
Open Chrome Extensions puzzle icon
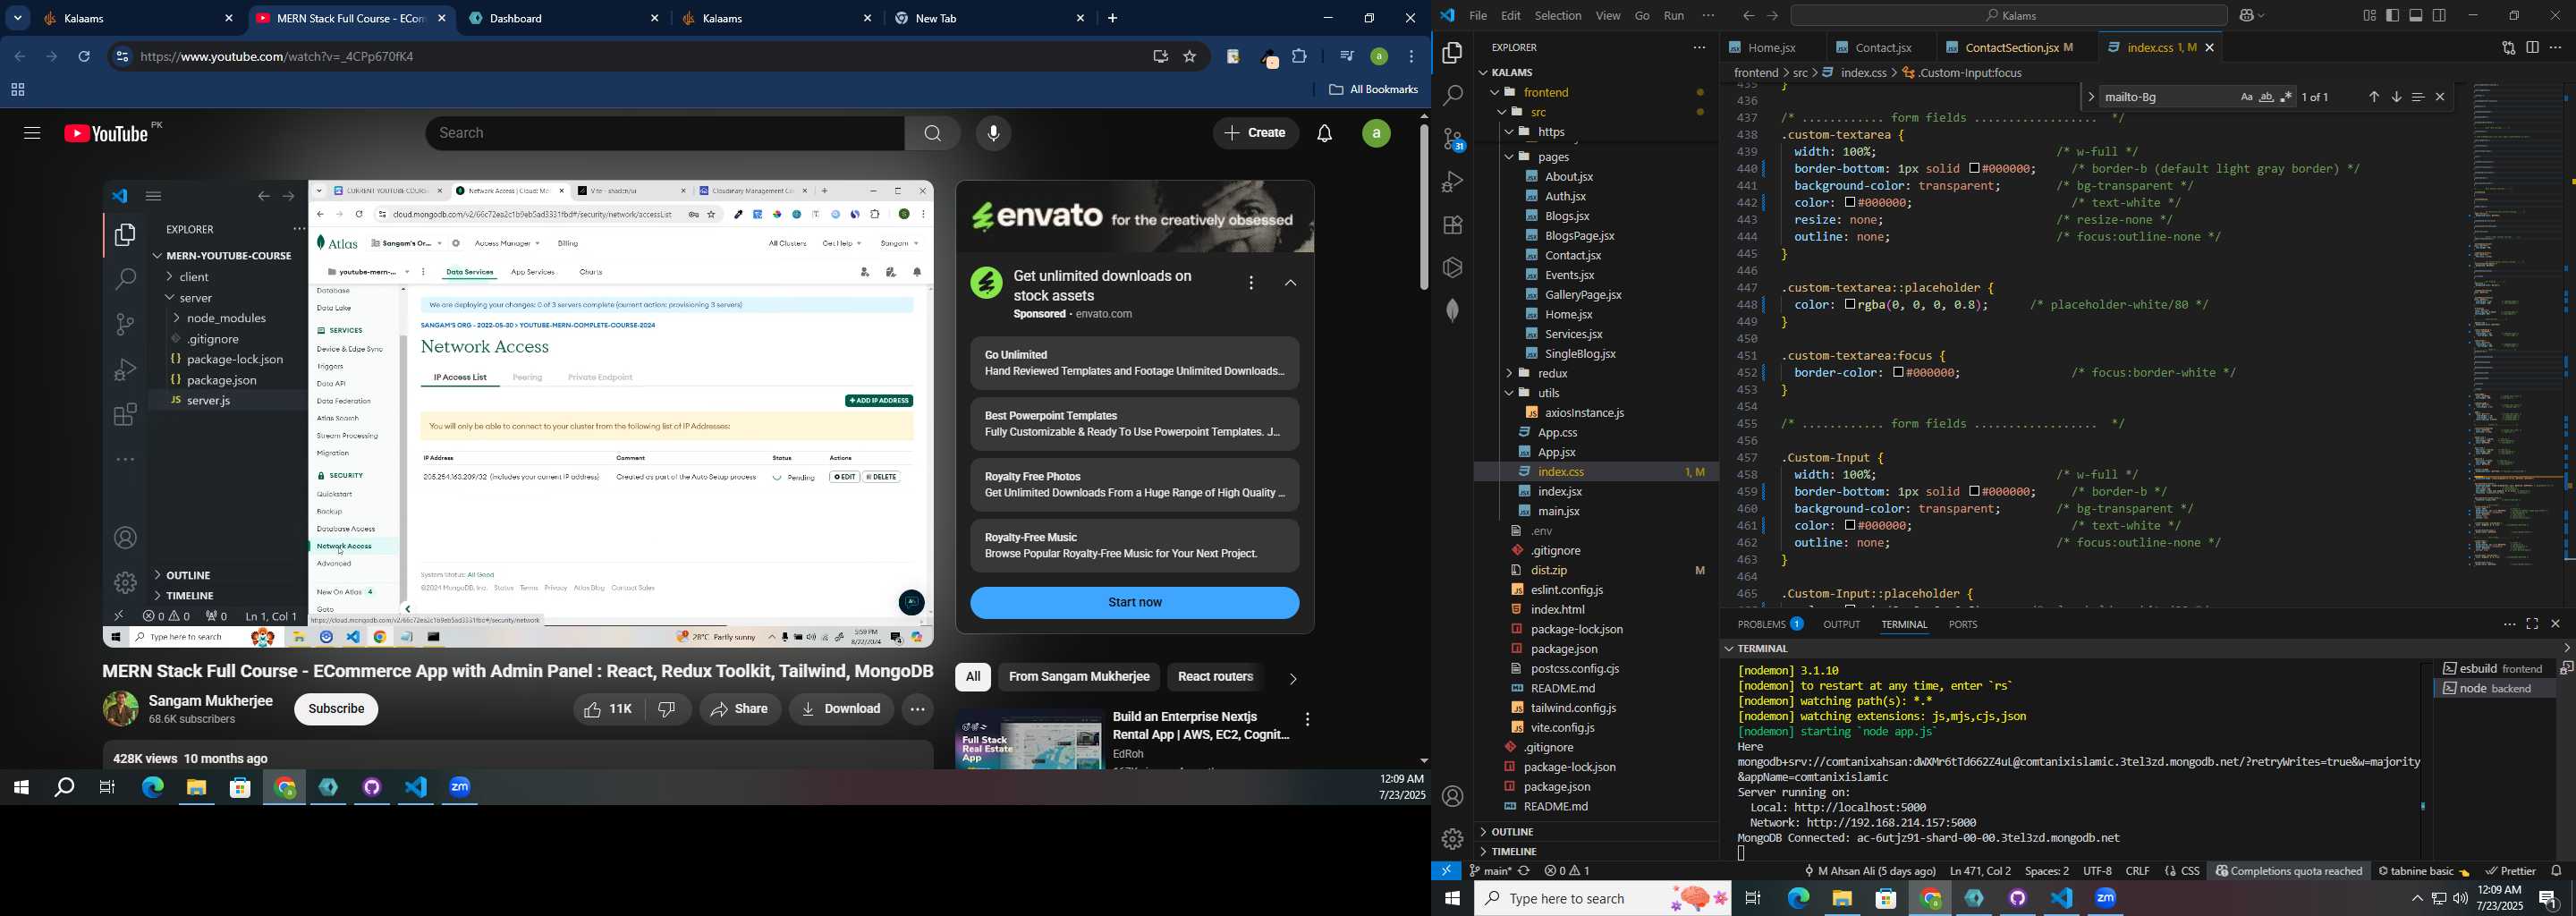coord(1299,57)
